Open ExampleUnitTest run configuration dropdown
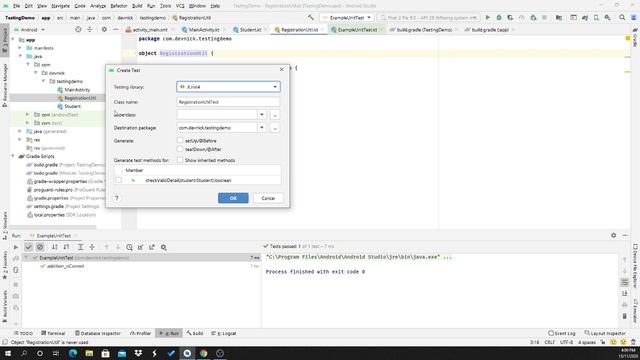The height and width of the screenshot is (360, 640). (x=347, y=18)
